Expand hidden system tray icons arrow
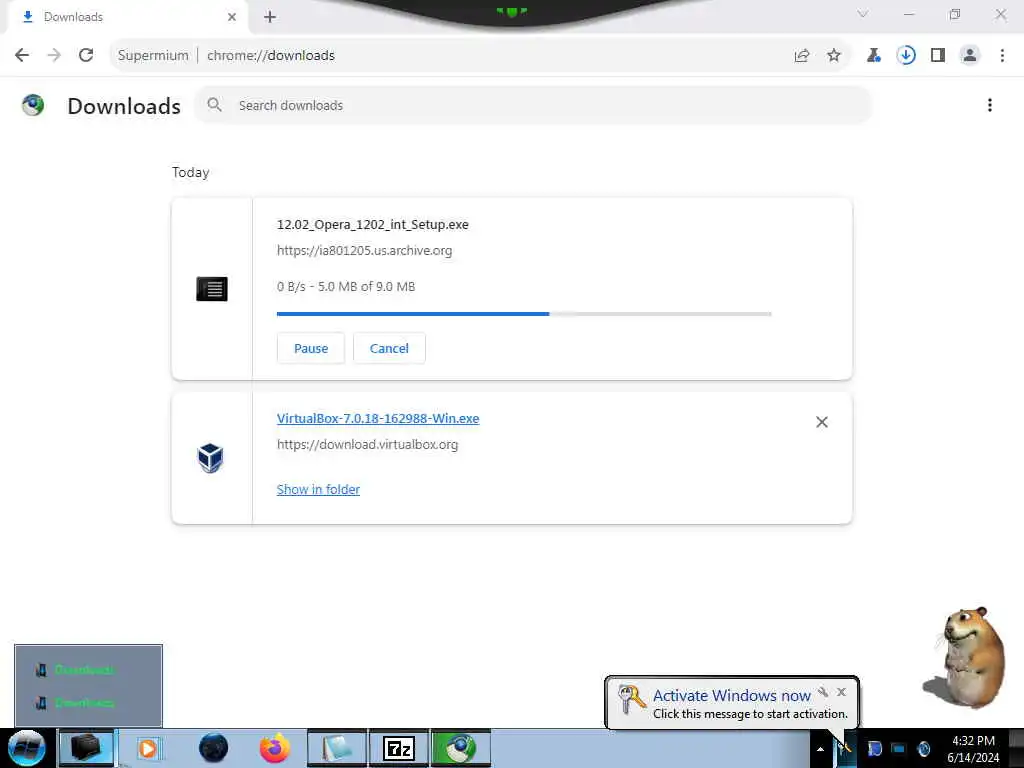 [x=820, y=749]
